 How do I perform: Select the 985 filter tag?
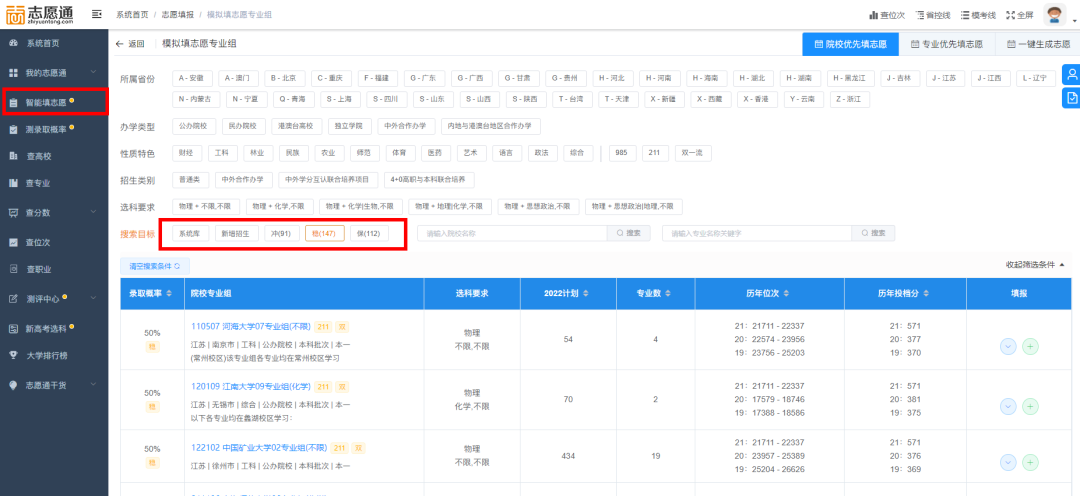pyautogui.click(x=620, y=153)
